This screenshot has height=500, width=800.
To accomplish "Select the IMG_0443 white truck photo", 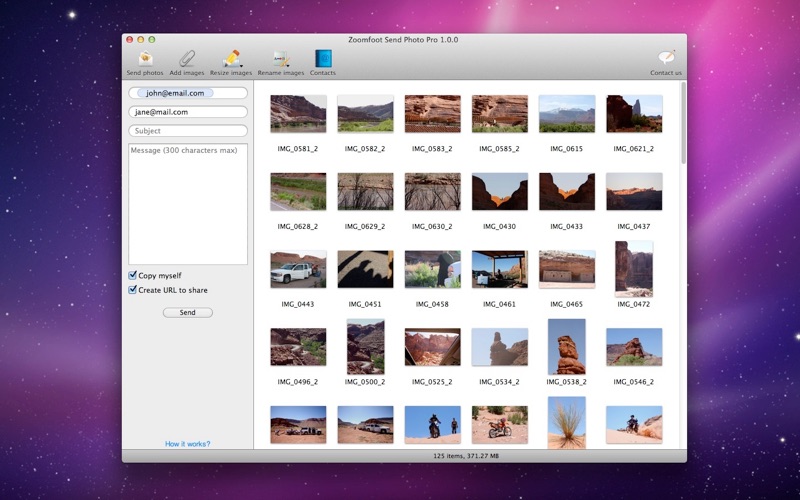I will pyautogui.click(x=298, y=269).
